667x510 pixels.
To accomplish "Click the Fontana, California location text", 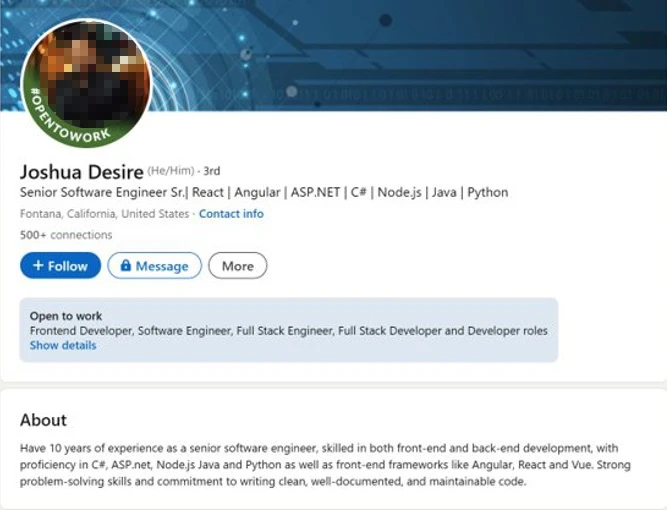I will click(104, 214).
